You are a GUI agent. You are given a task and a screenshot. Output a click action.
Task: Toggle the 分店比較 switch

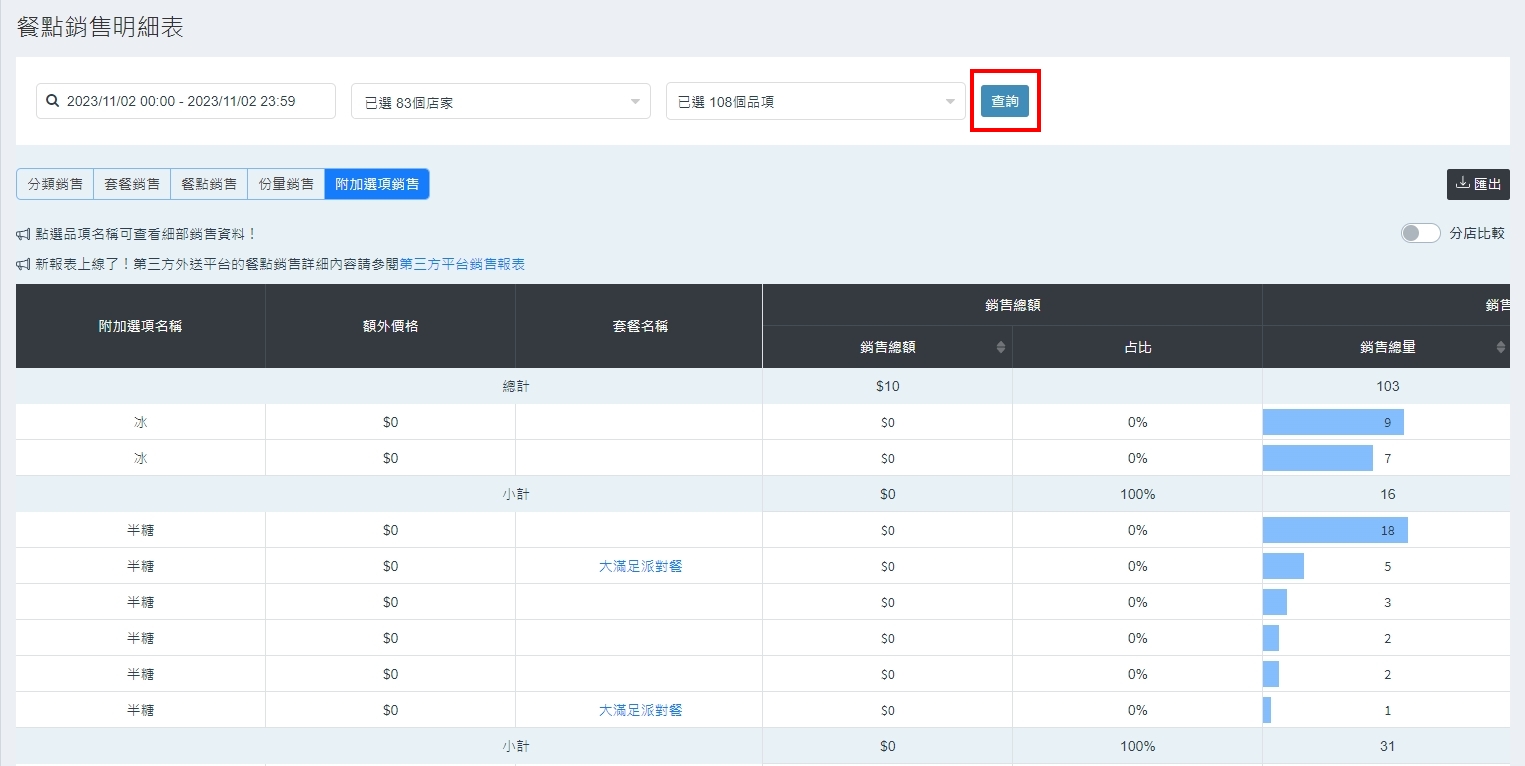point(1420,233)
